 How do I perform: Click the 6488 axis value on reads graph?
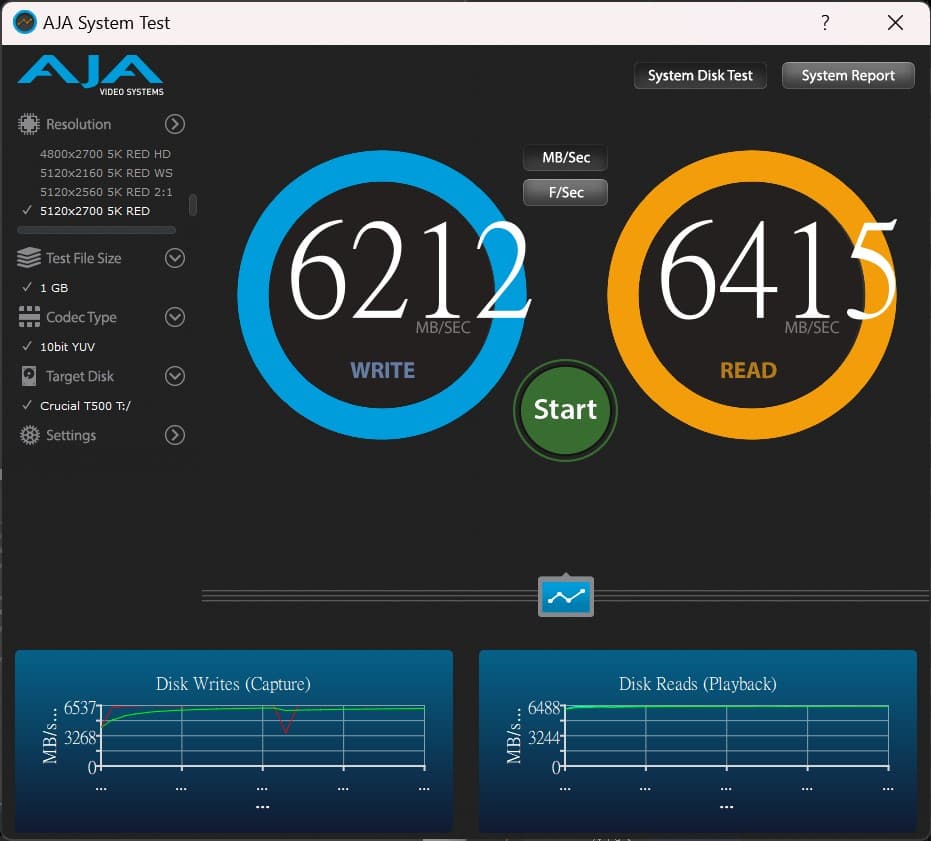(x=544, y=707)
